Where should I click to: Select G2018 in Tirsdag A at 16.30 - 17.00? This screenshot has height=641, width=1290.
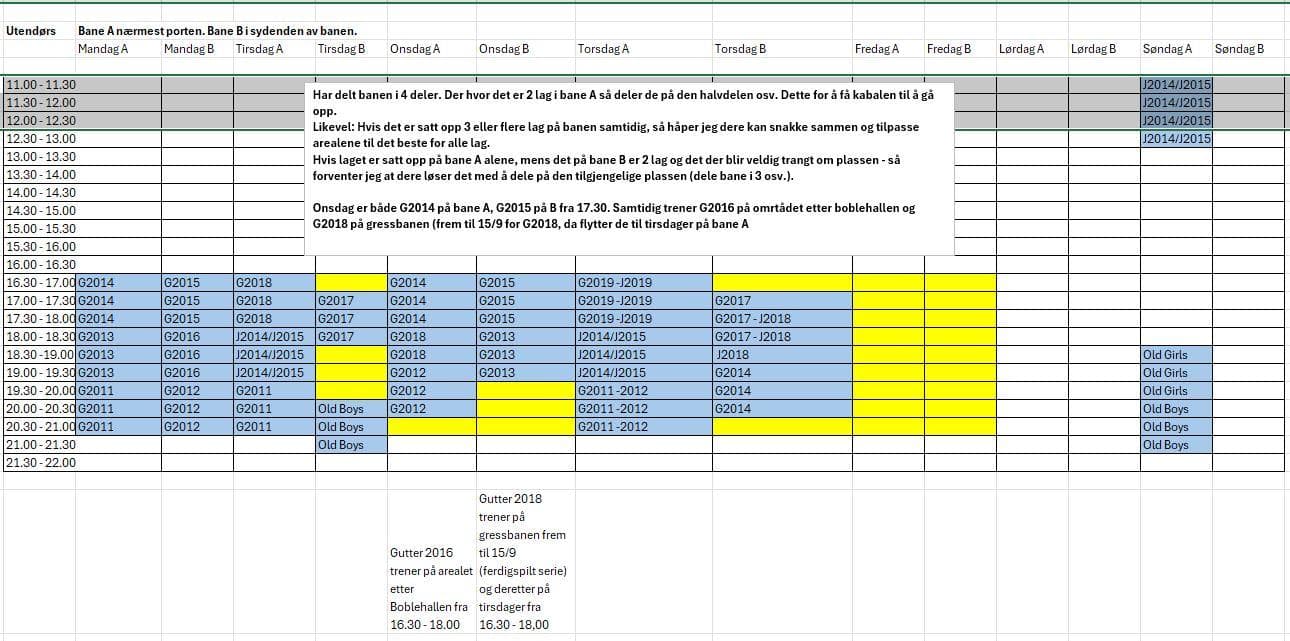coord(274,283)
